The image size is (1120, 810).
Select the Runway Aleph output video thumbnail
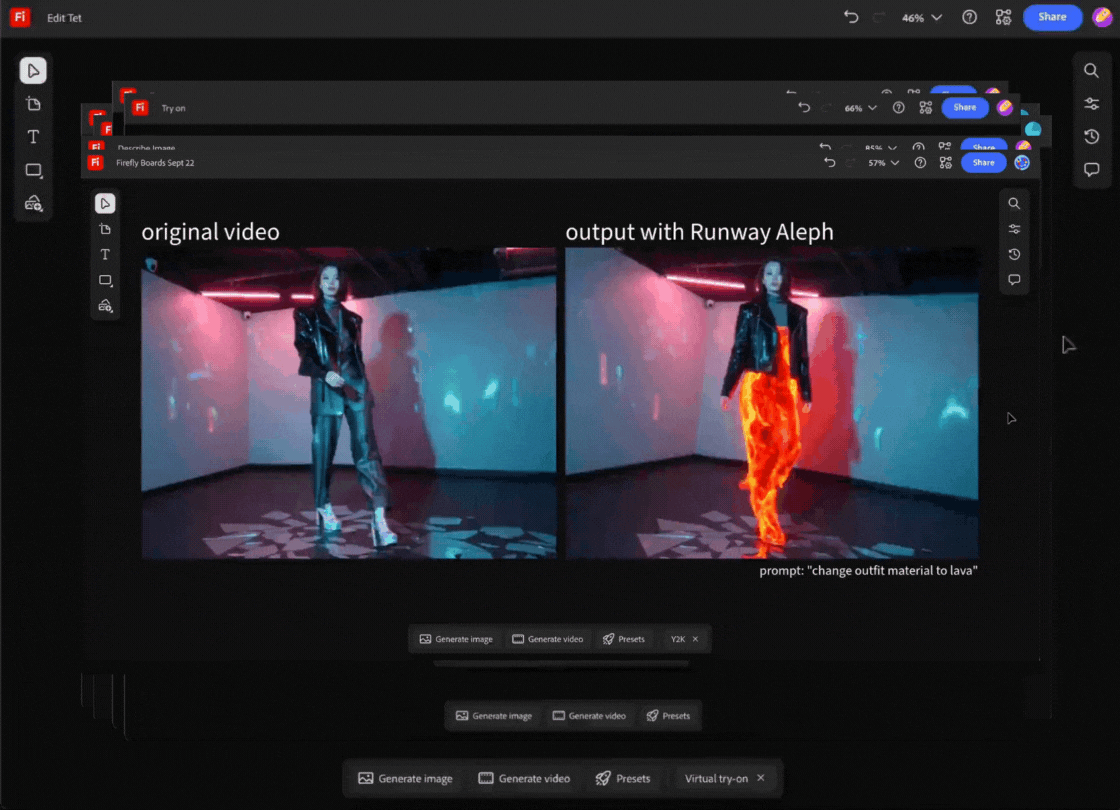point(771,403)
